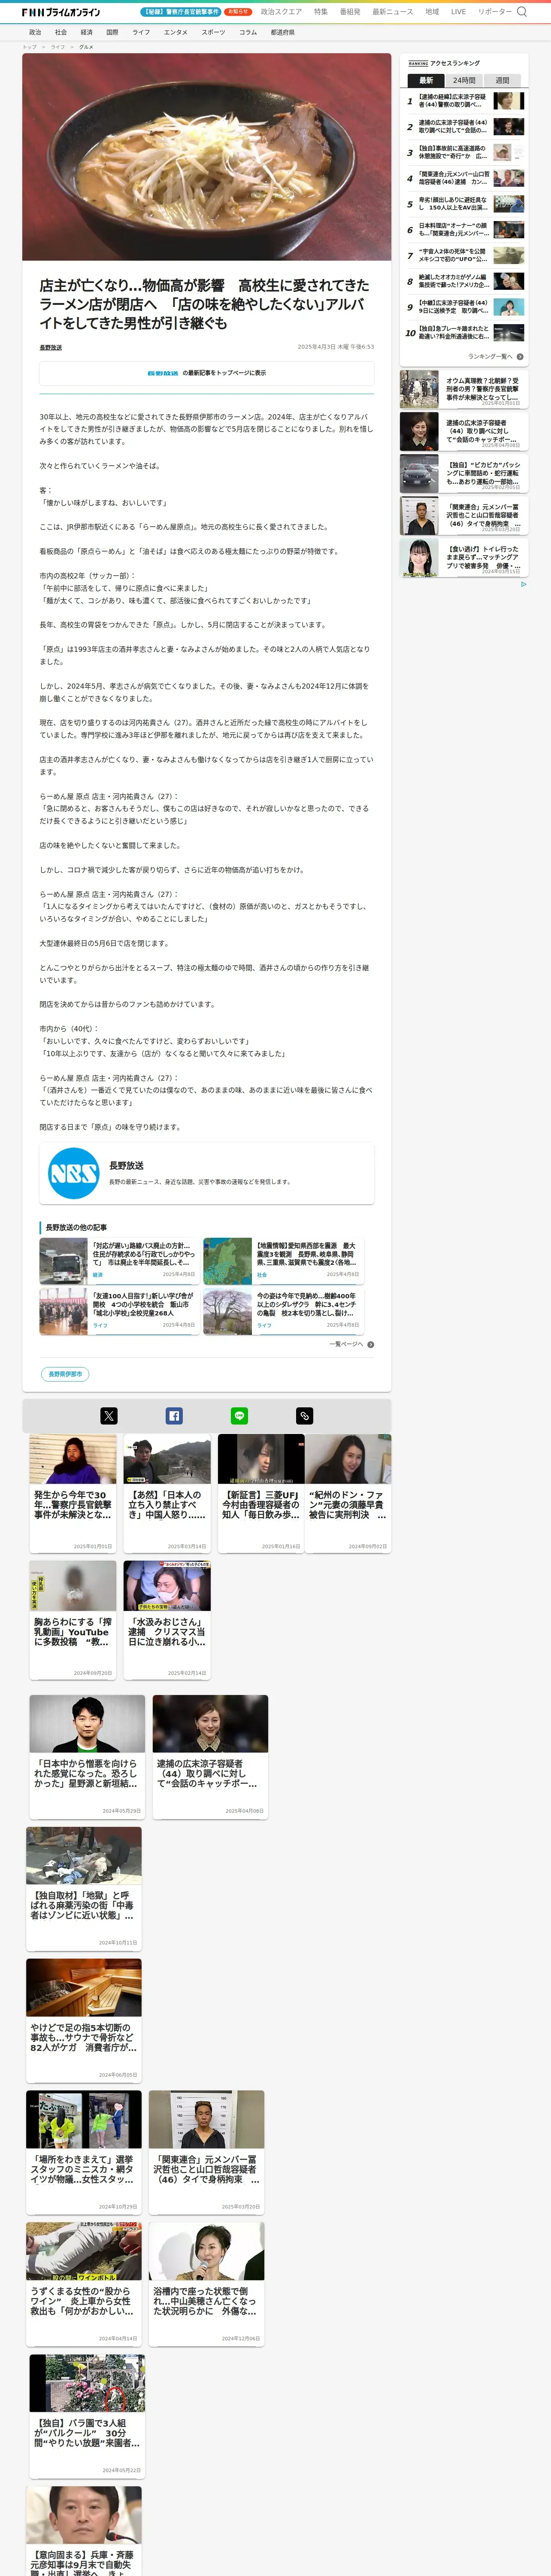The width and height of the screenshot is (551, 2576).
Task: Click the 長野放送 byline under the headline
Action: [x=50, y=347]
